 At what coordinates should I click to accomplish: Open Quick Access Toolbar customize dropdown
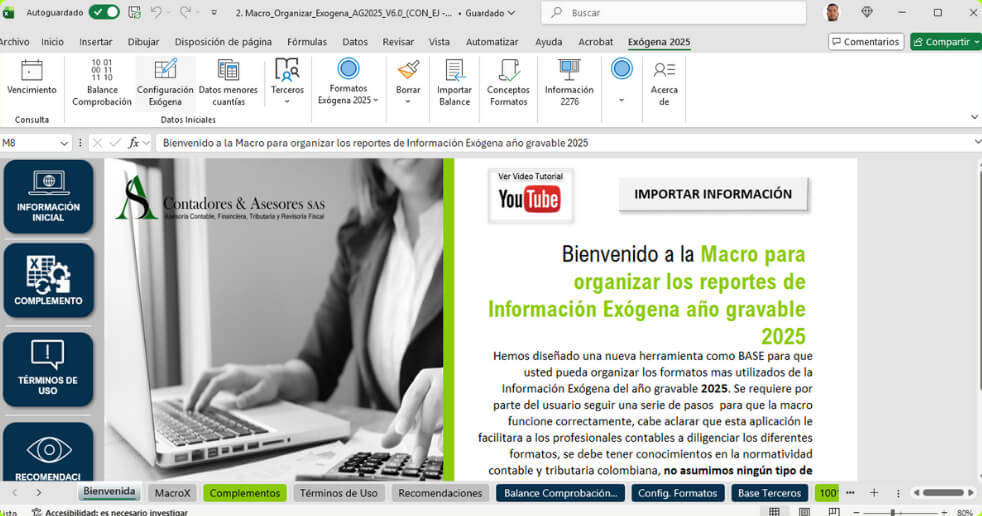point(214,13)
